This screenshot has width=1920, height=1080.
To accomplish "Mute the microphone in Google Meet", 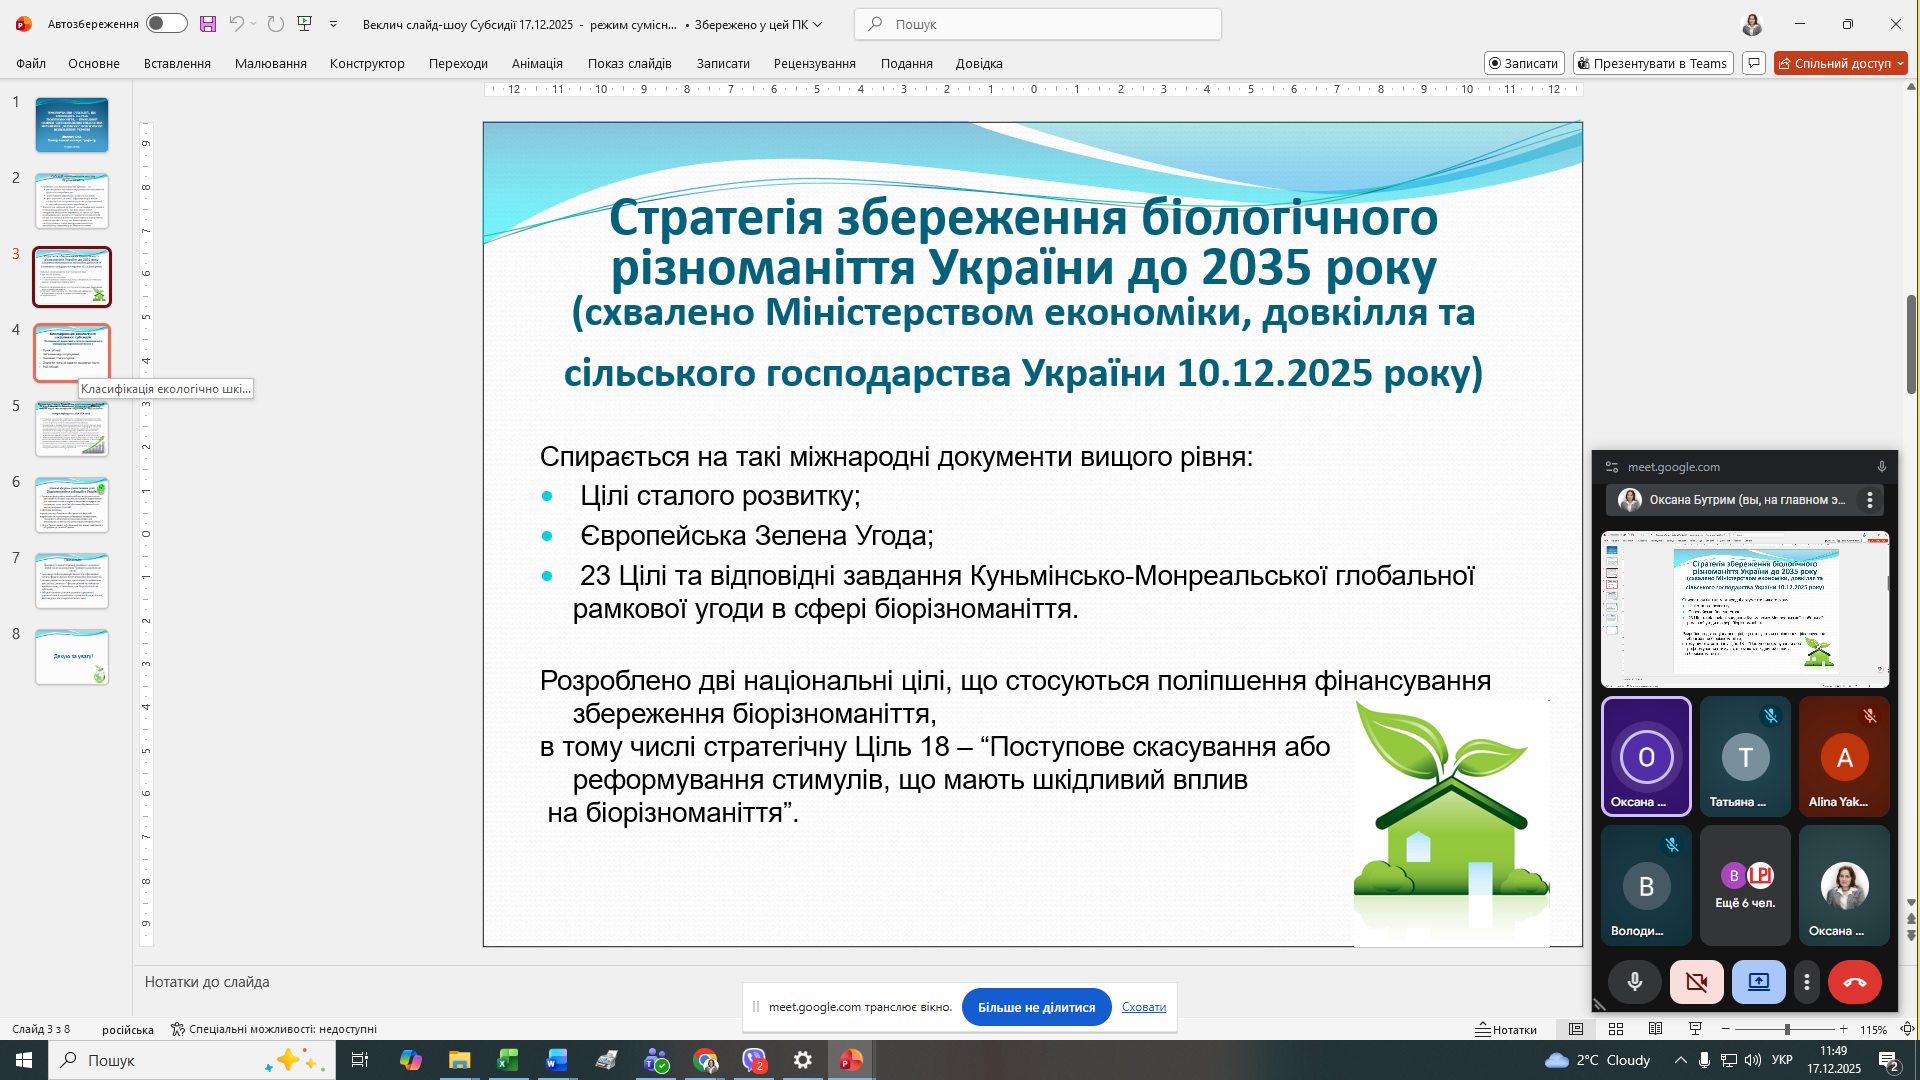I will (1636, 982).
